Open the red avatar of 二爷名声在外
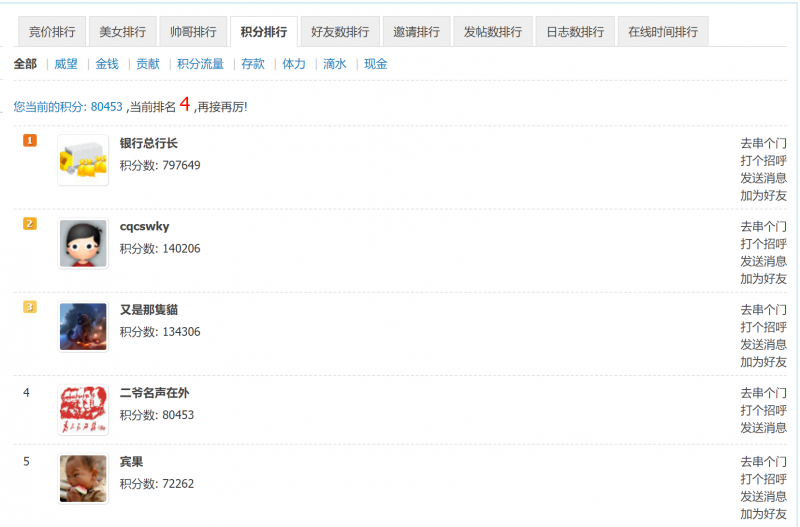The image size is (800, 527). (x=83, y=410)
